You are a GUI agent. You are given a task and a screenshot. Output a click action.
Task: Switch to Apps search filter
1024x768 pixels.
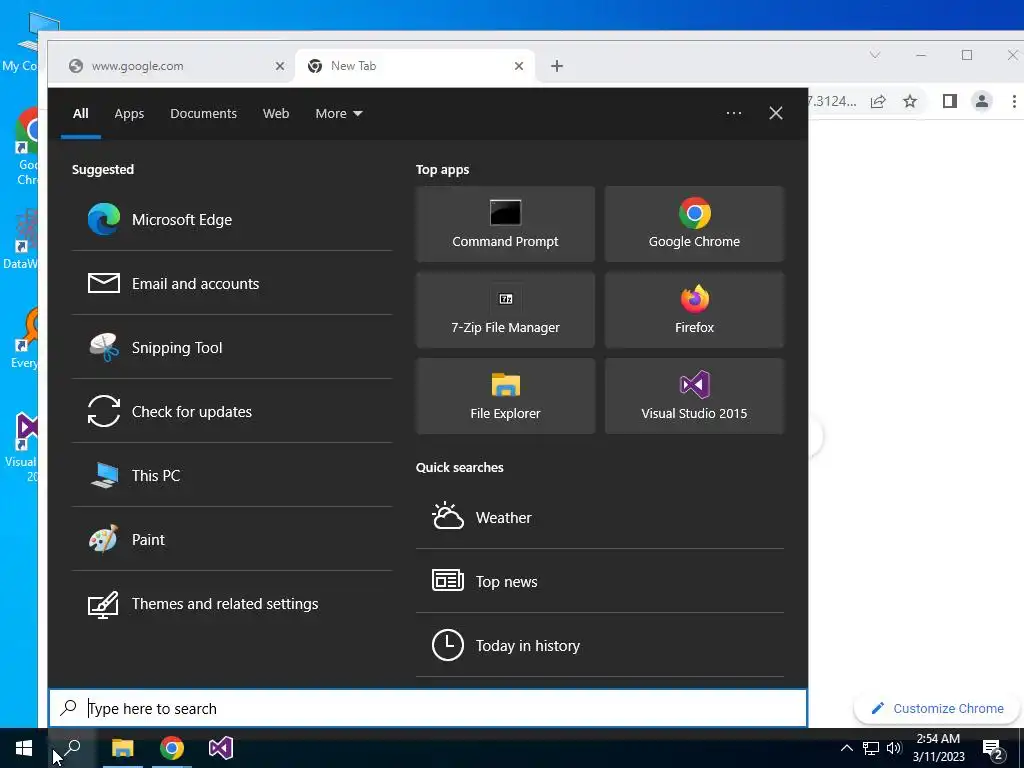click(129, 114)
